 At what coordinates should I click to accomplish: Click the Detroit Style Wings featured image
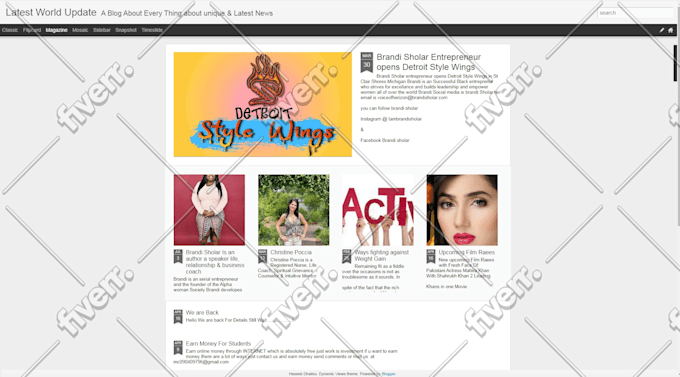pos(263,105)
